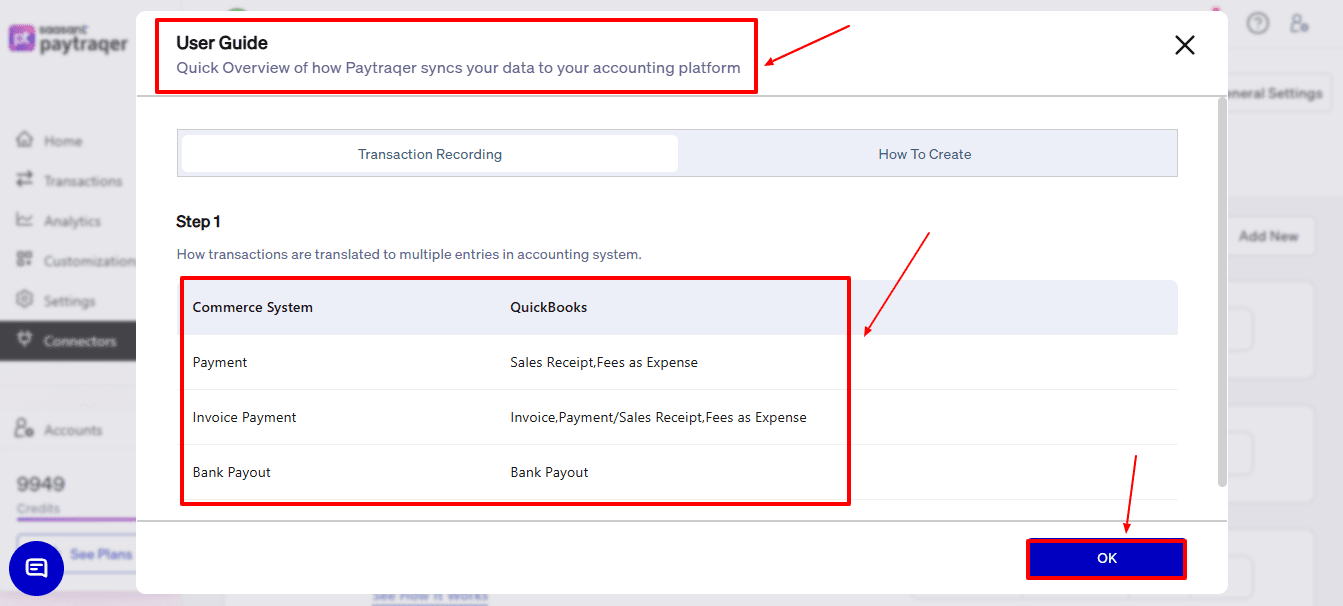The image size is (1343, 606).
Task: Open the user profile icon
Action: pos(1298,23)
